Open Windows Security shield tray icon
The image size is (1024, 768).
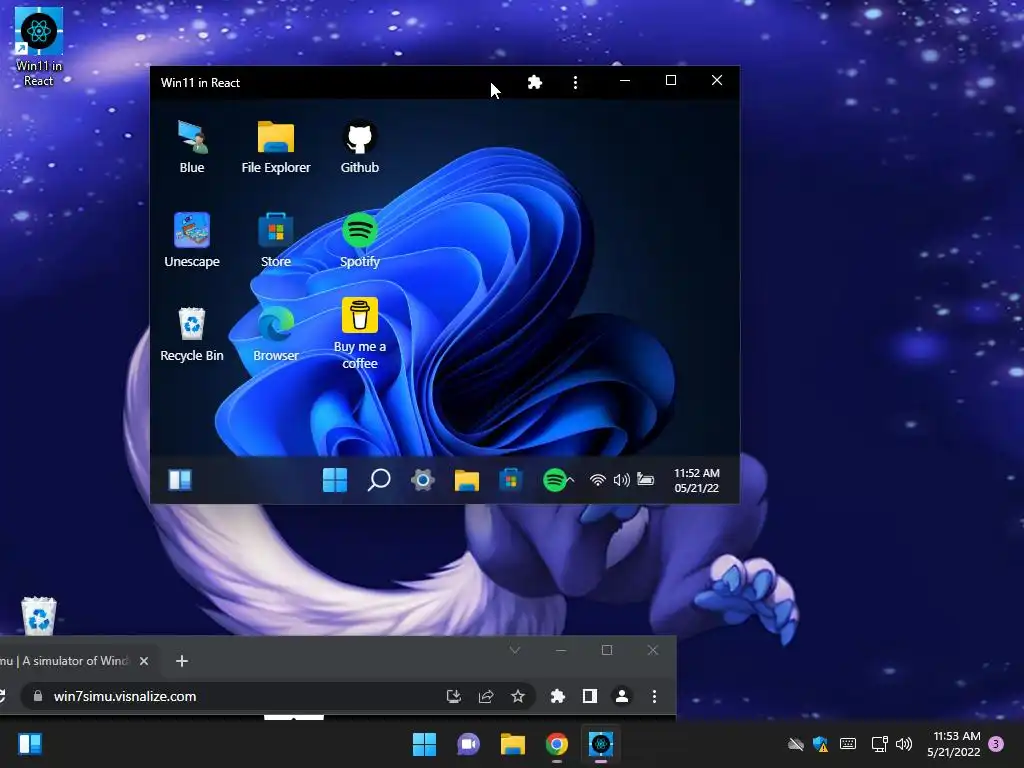pyautogui.click(x=821, y=744)
